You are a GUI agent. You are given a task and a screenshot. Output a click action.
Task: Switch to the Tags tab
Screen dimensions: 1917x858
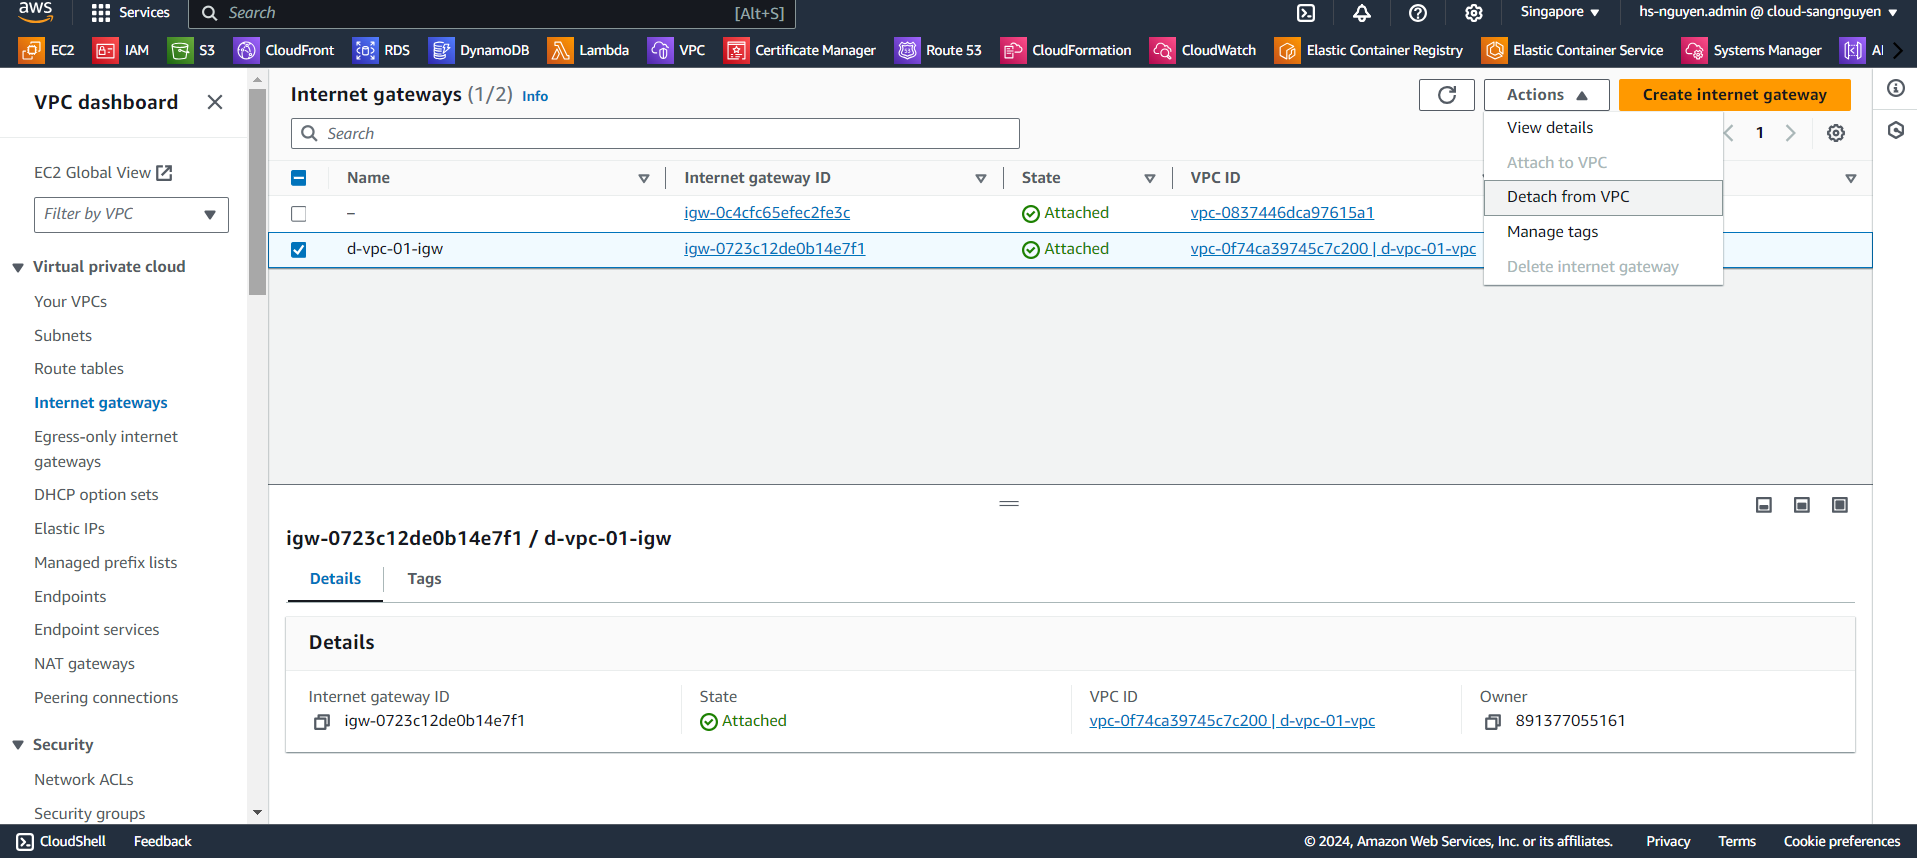coord(424,579)
